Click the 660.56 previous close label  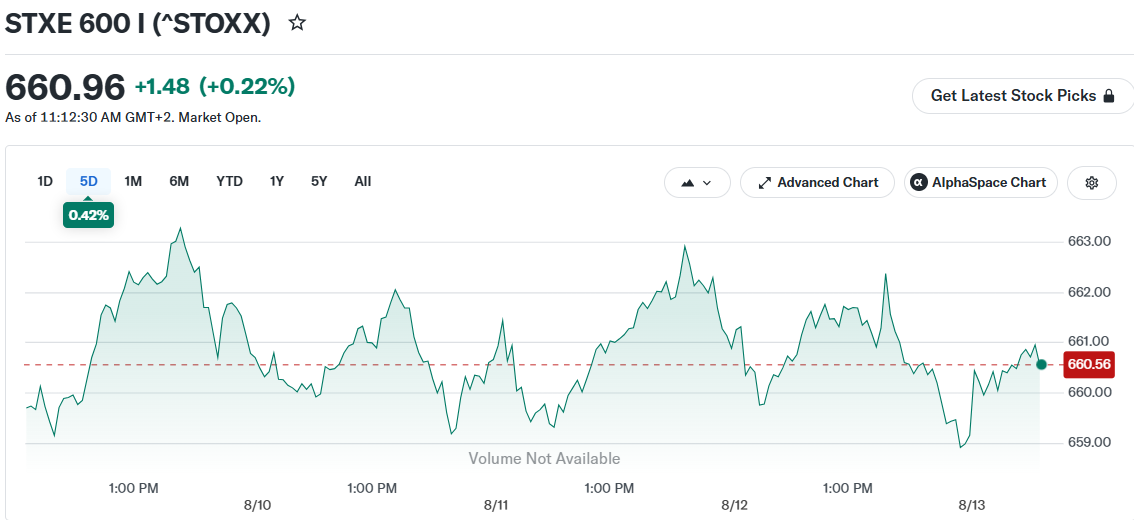pyautogui.click(x=1089, y=365)
